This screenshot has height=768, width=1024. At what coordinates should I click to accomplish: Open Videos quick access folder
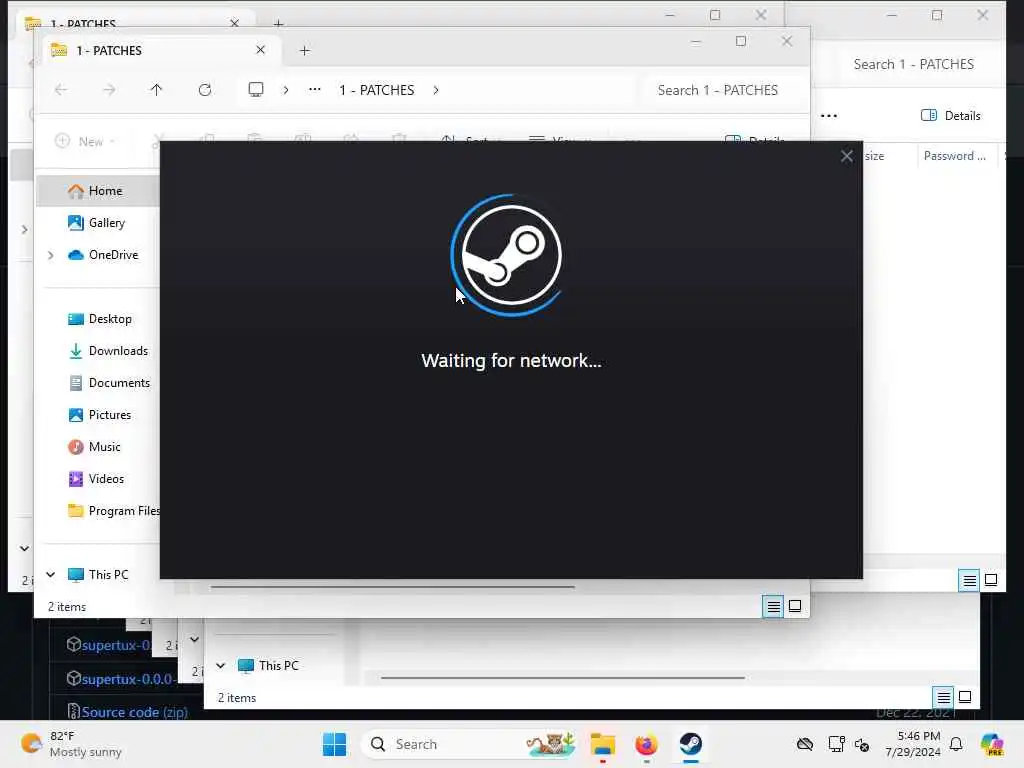click(98, 479)
